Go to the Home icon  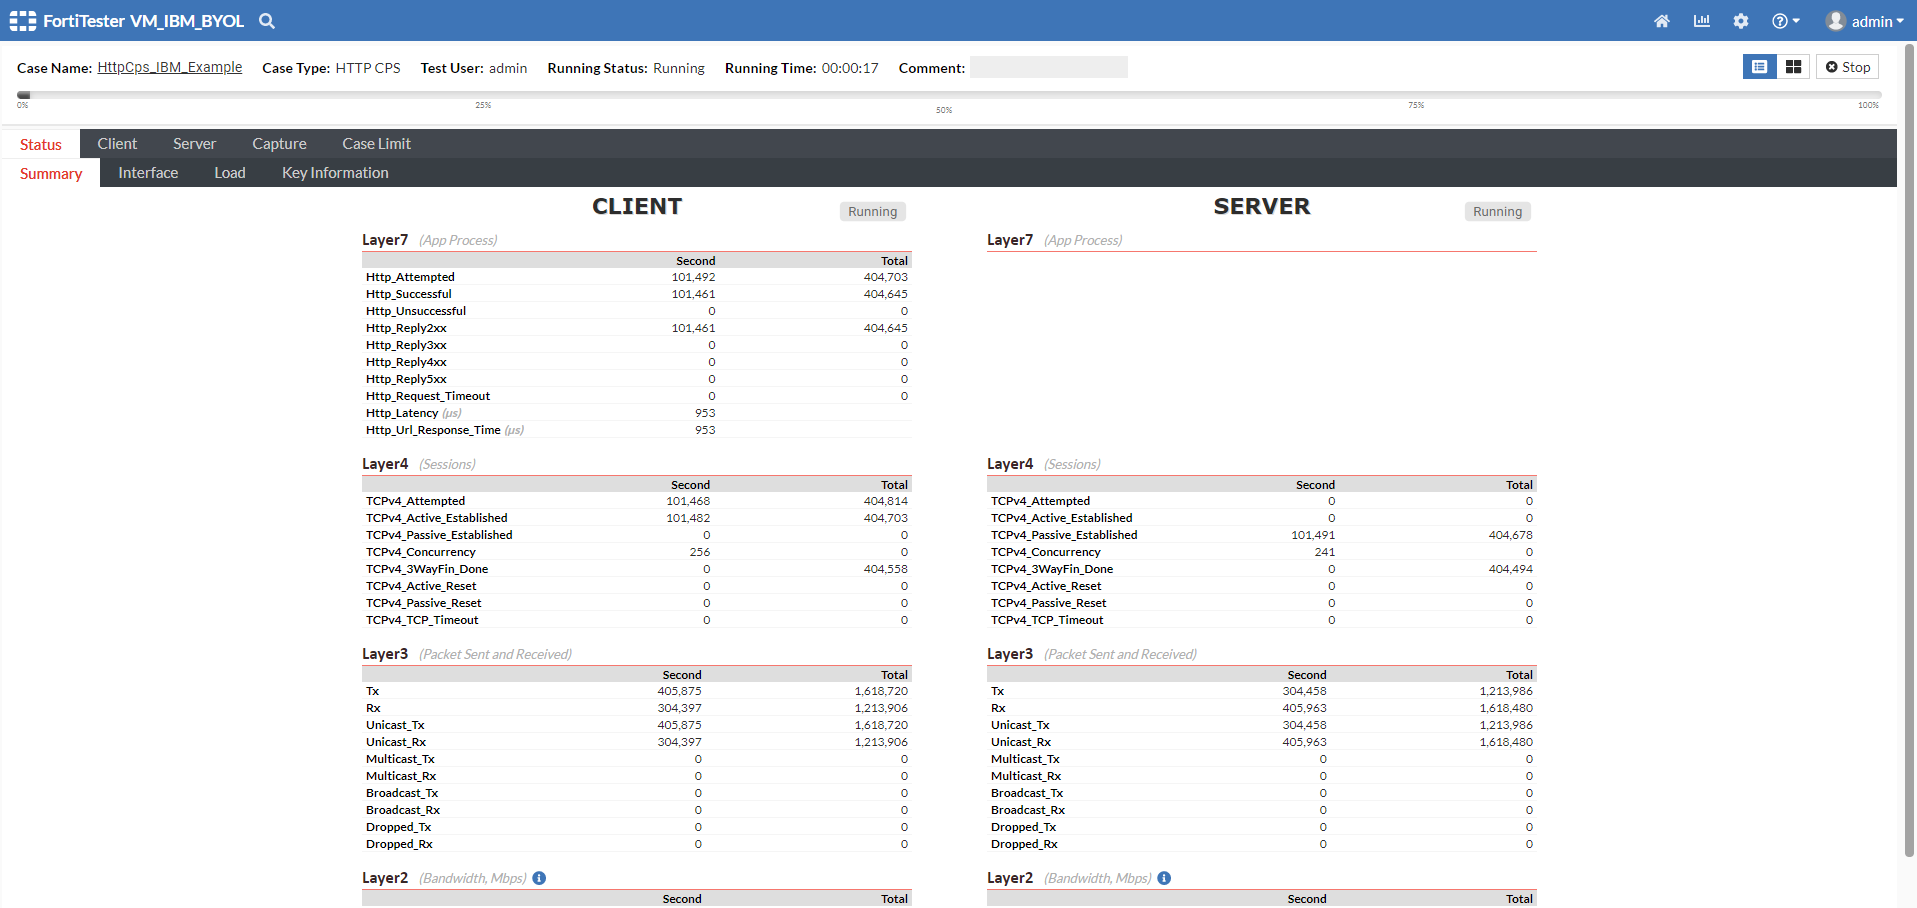point(1661,21)
